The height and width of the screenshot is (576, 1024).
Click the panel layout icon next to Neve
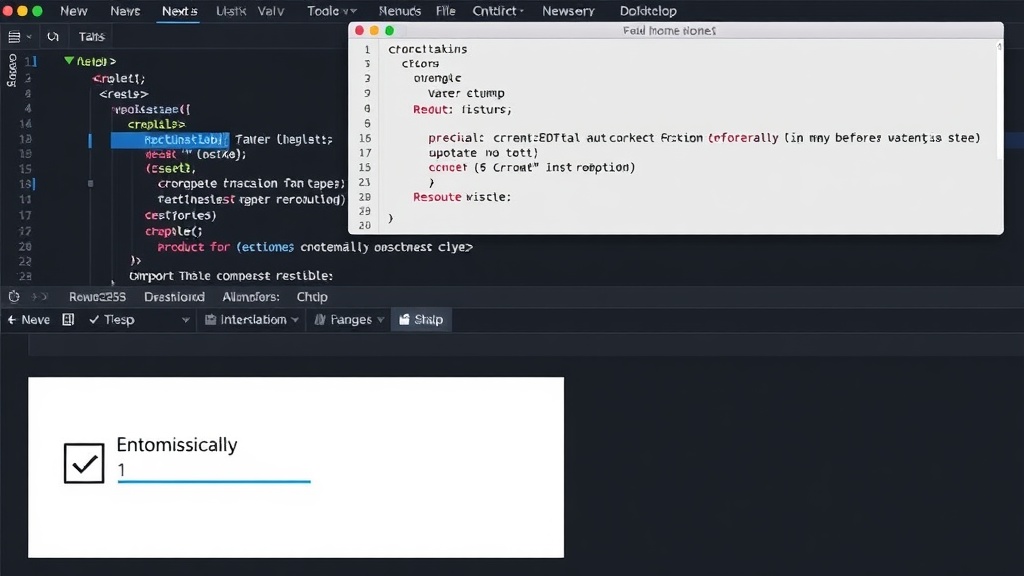click(68, 319)
